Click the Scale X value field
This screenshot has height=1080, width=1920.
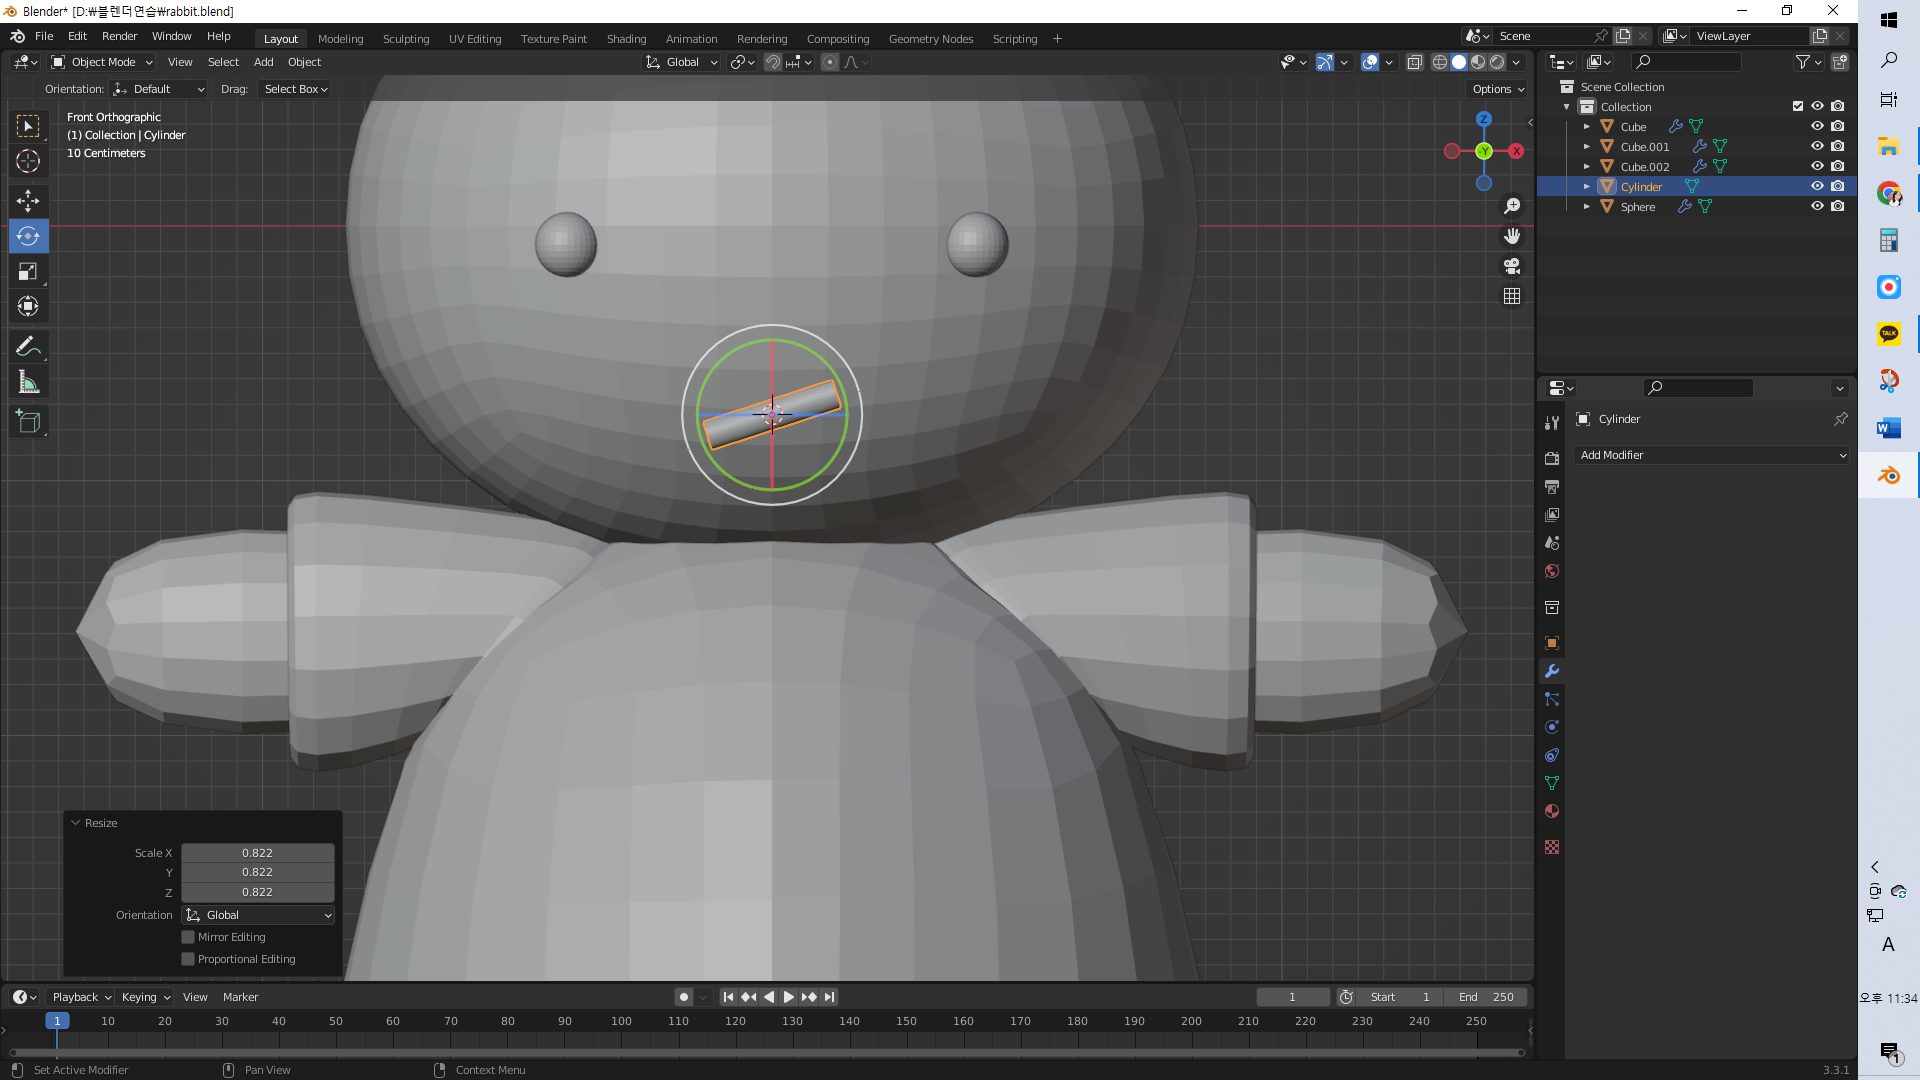point(257,853)
